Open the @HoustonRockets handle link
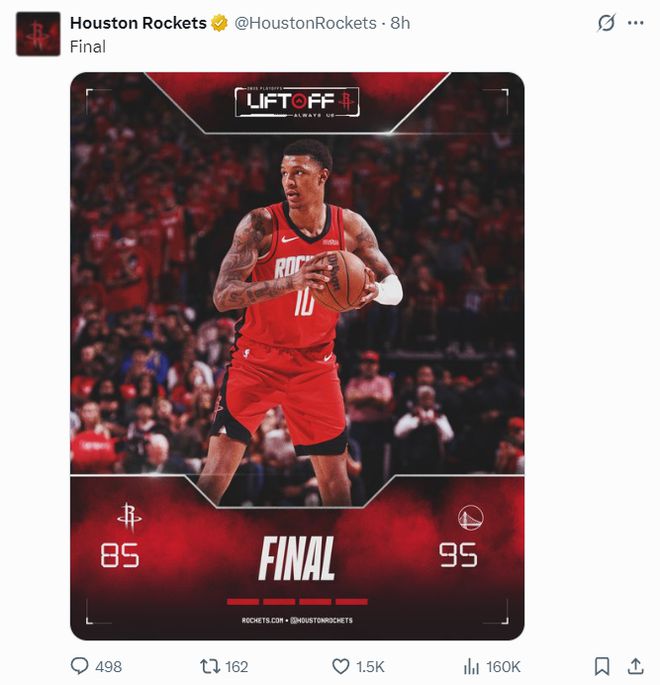 pos(305,23)
